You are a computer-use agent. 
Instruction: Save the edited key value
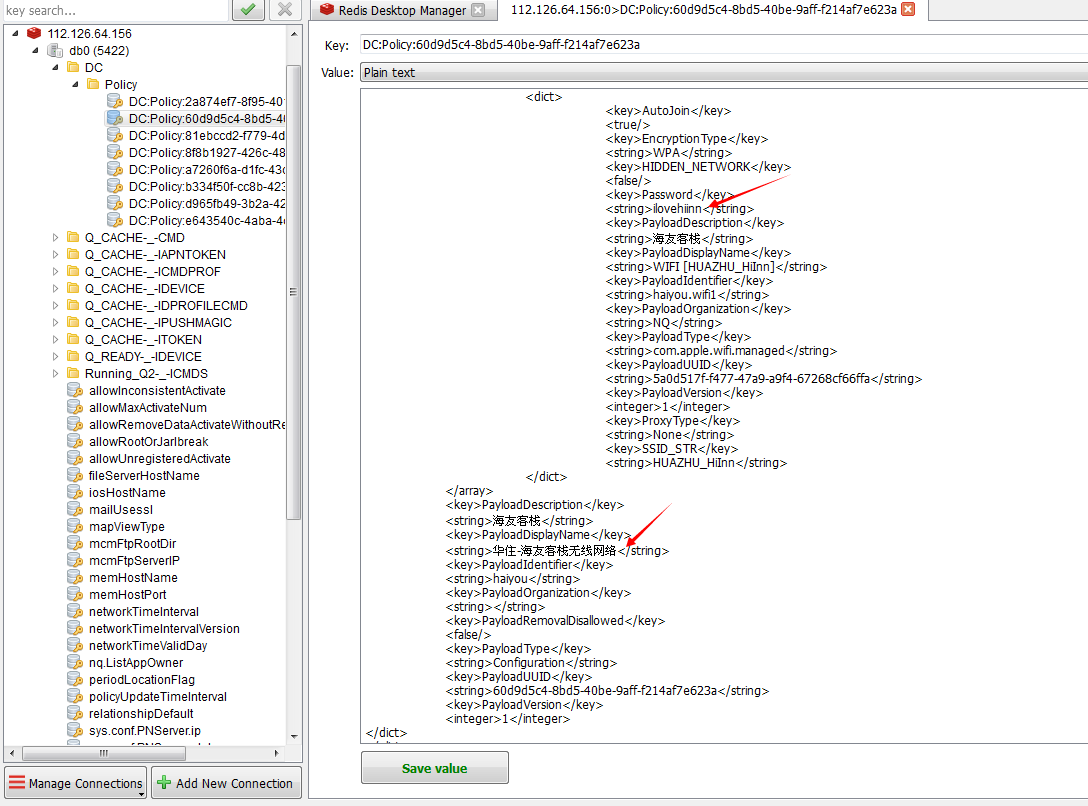pos(434,768)
